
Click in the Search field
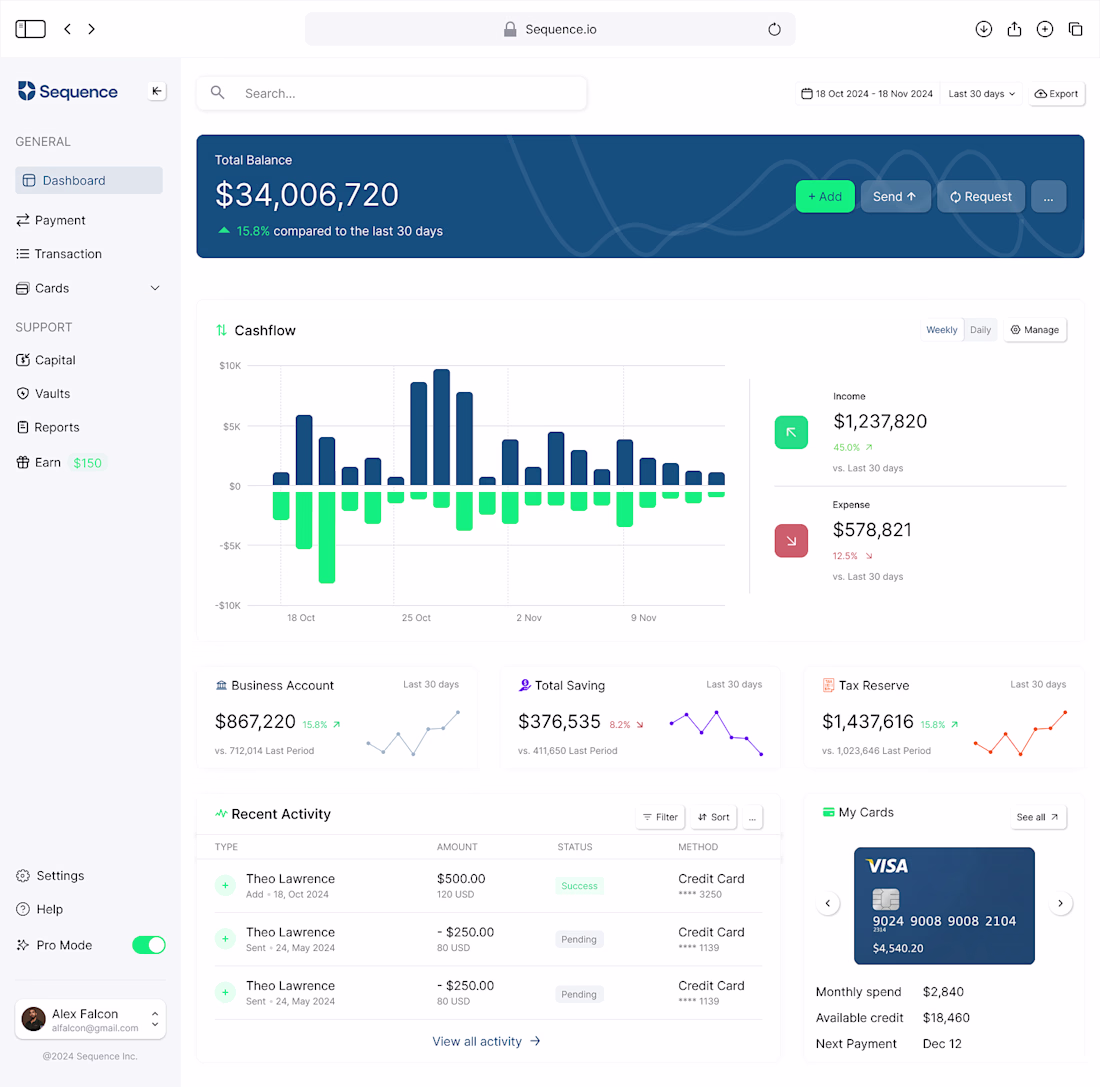tap(391, 93)
